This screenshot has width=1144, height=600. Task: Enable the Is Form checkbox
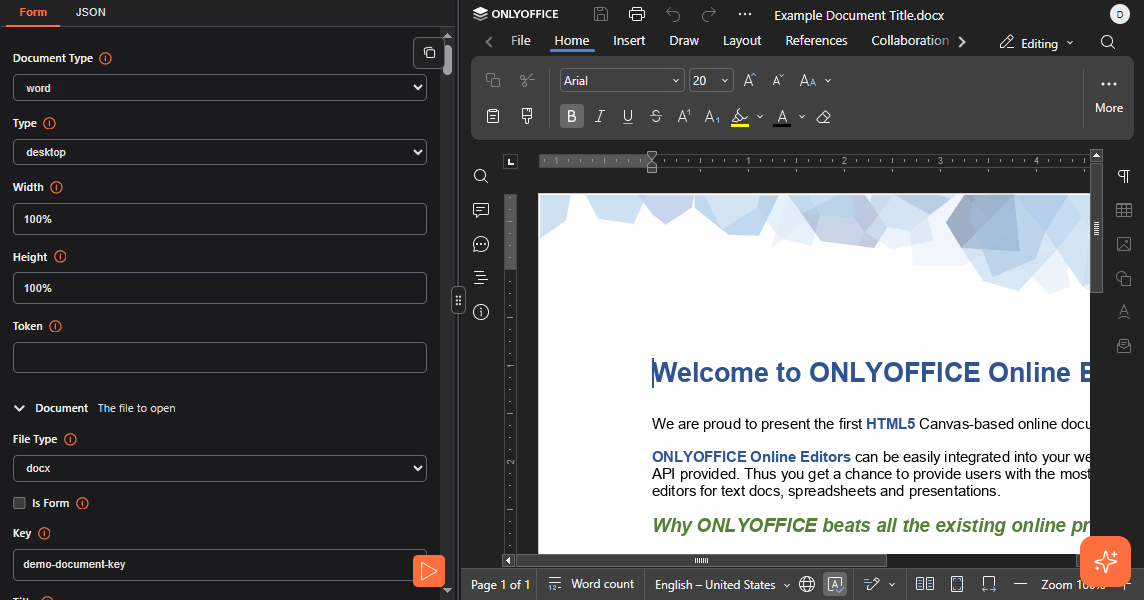(x=19, y=503)
